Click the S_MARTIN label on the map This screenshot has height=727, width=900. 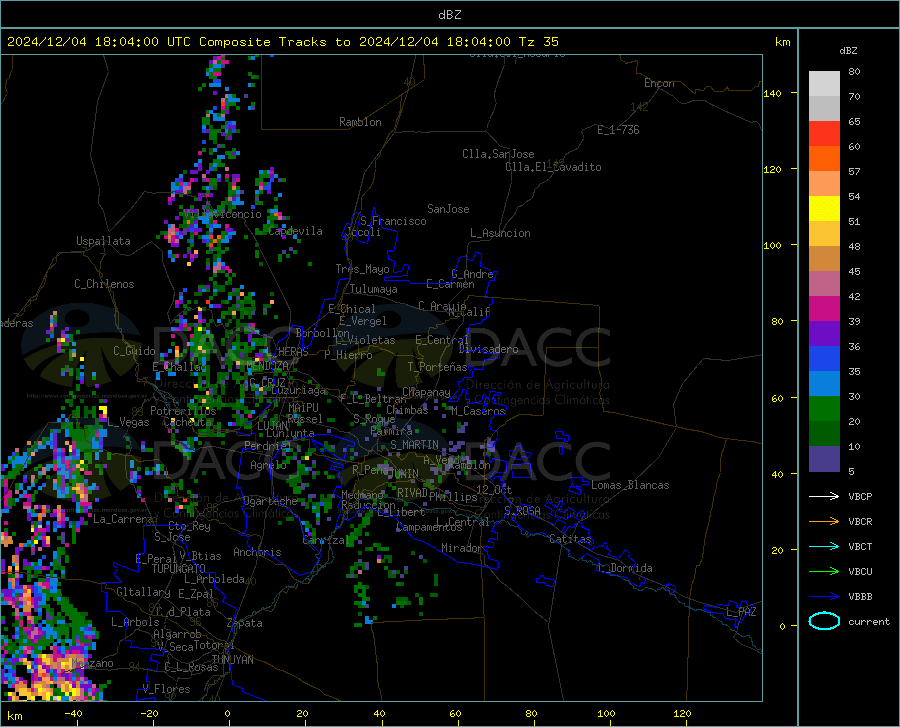point(414,445)
